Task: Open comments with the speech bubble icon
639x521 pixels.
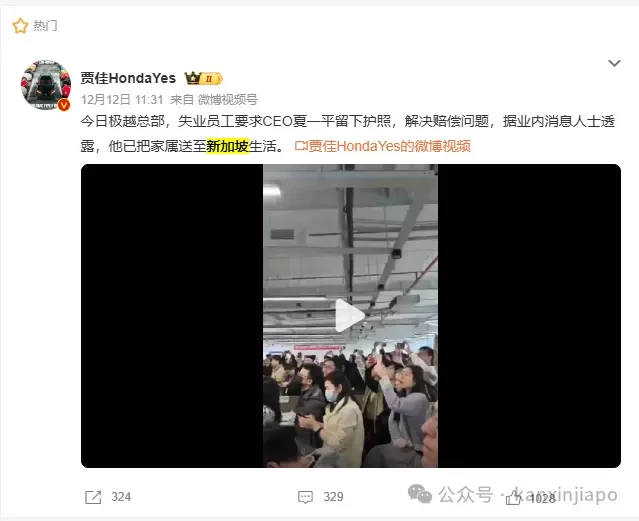Action: [305, 497]
